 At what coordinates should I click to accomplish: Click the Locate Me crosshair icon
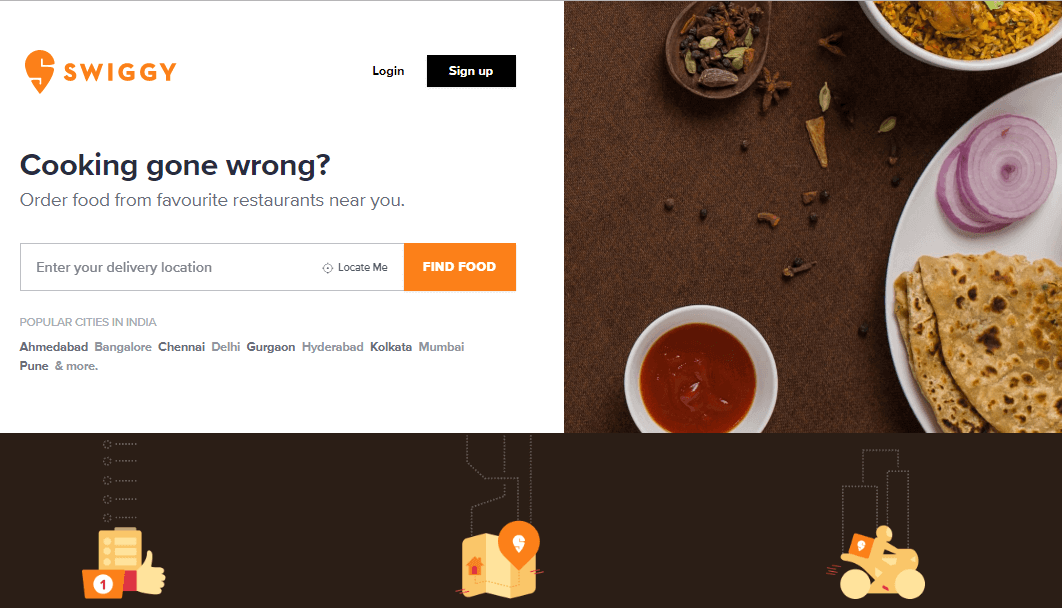[327, 268]
